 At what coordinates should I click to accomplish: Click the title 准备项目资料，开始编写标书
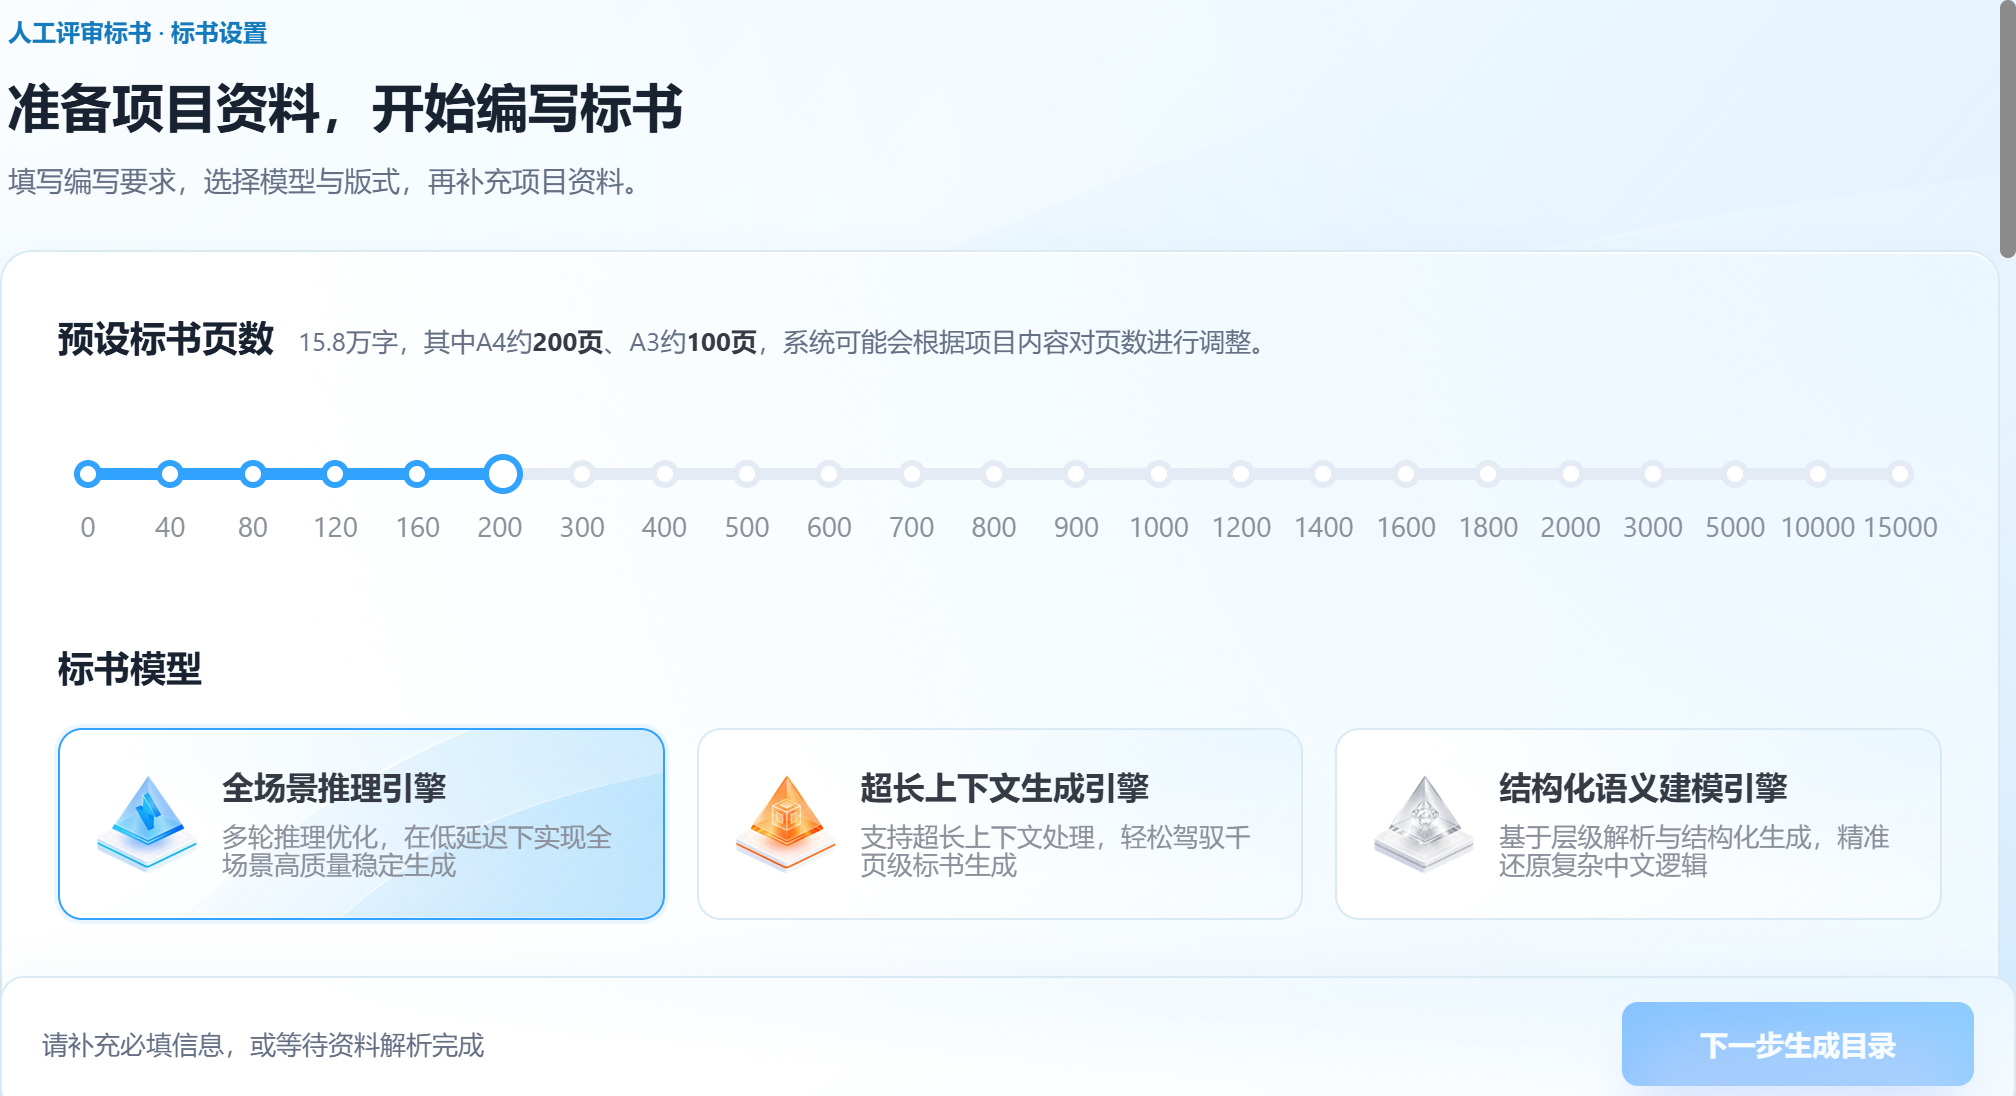pos(345,108)
